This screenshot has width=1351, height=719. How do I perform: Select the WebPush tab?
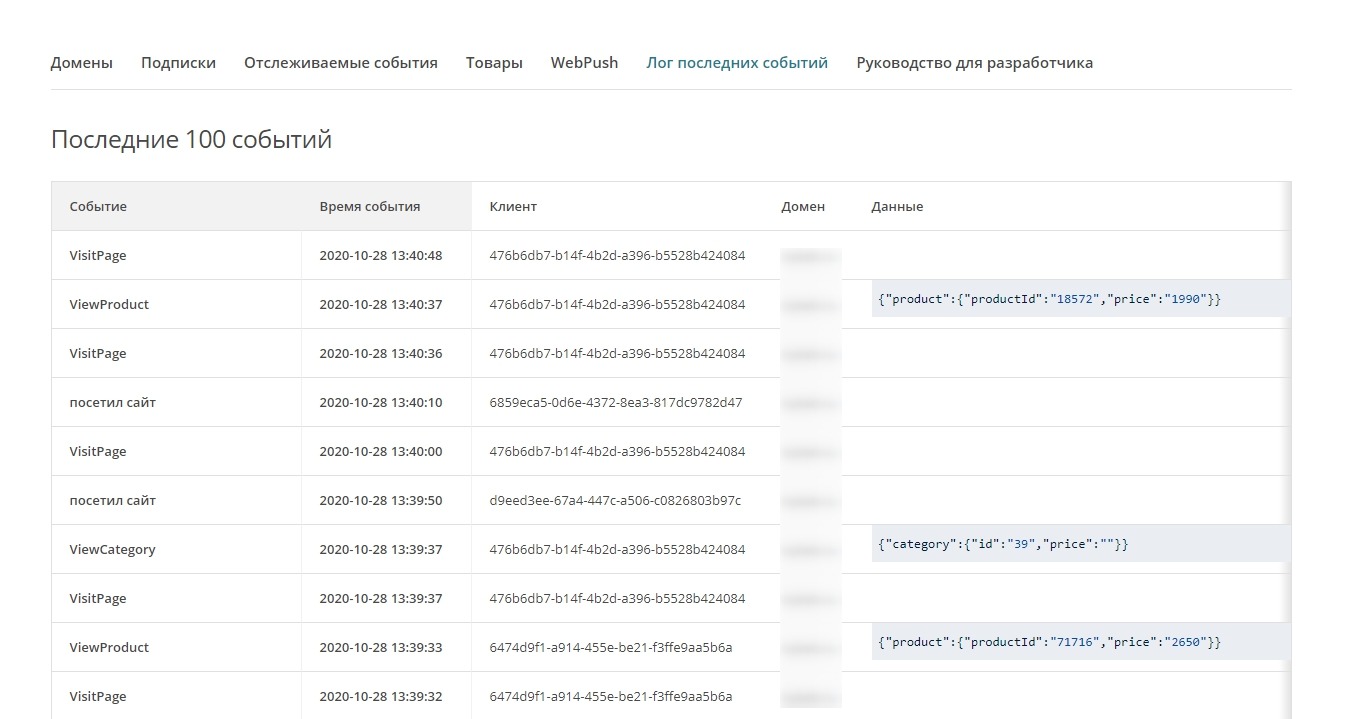(x=584, y=62)
